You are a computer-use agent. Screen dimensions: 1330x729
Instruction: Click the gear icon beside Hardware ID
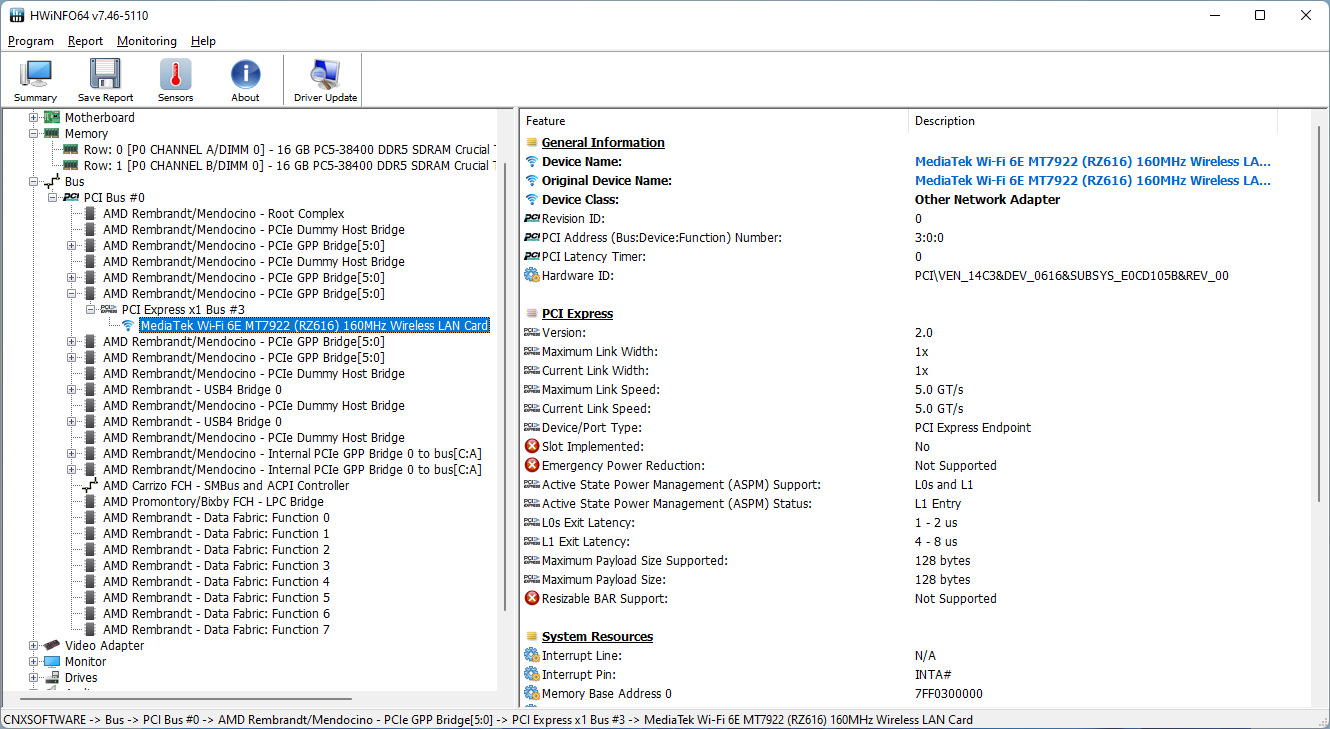coord(531,276)
